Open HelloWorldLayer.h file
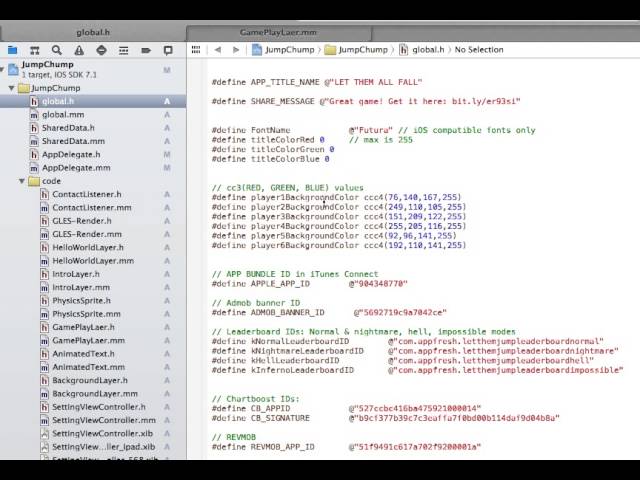 [x=88, y=248]
